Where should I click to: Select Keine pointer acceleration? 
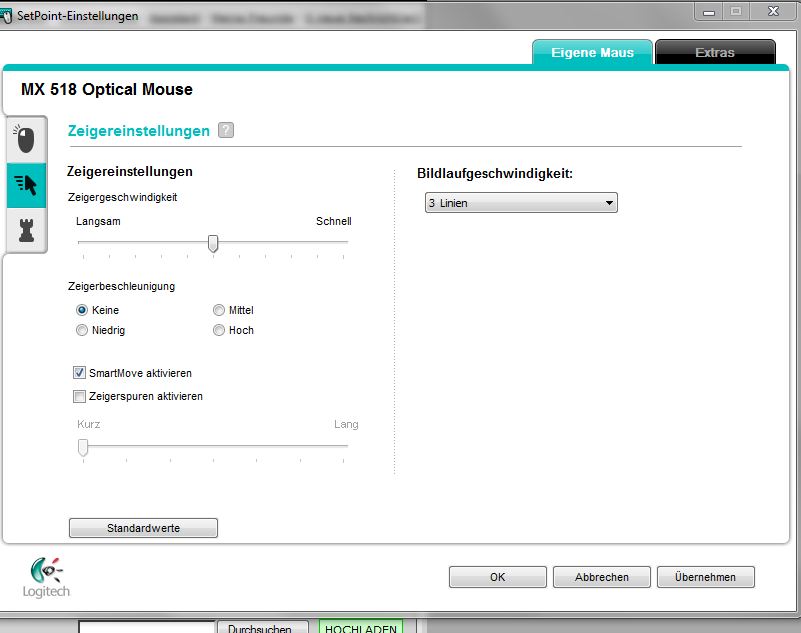coord(82,310)
